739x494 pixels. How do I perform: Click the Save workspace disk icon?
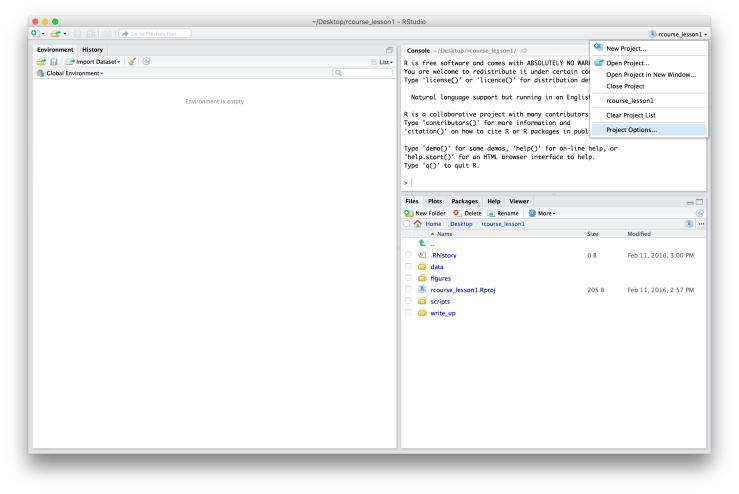point(54,62)
